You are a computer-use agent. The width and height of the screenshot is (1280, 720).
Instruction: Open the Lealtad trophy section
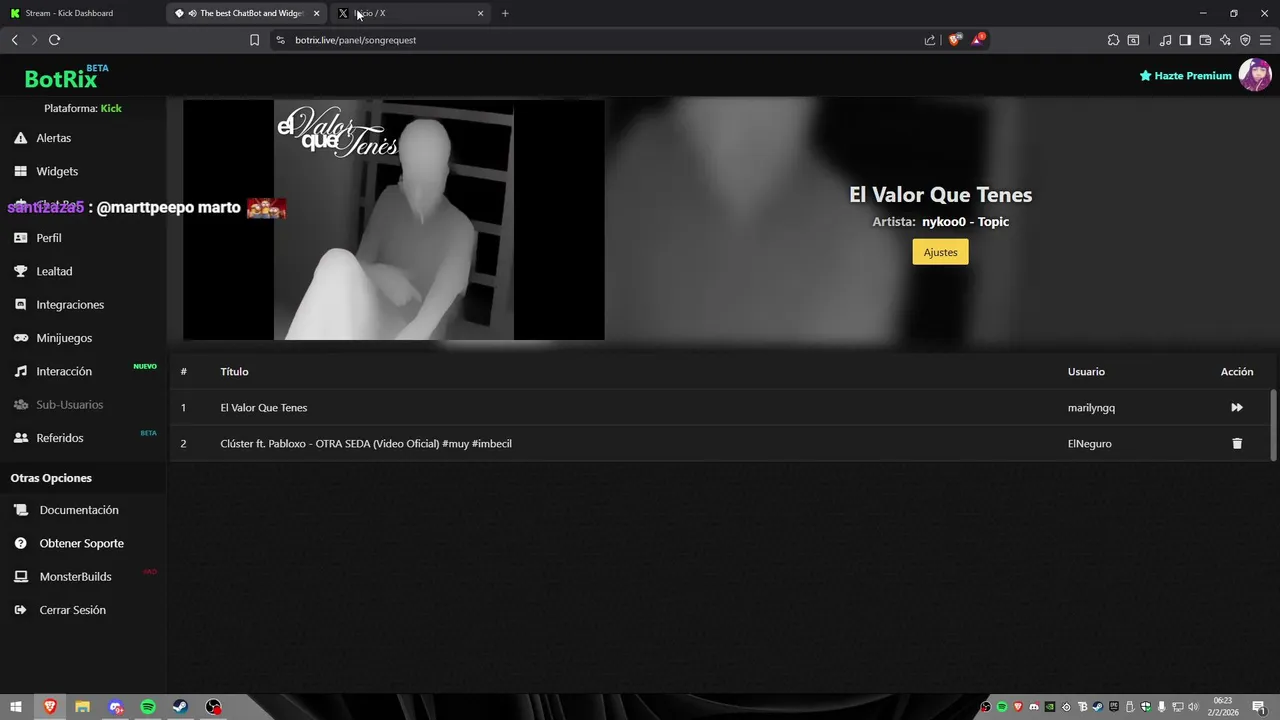pos(43,271)
